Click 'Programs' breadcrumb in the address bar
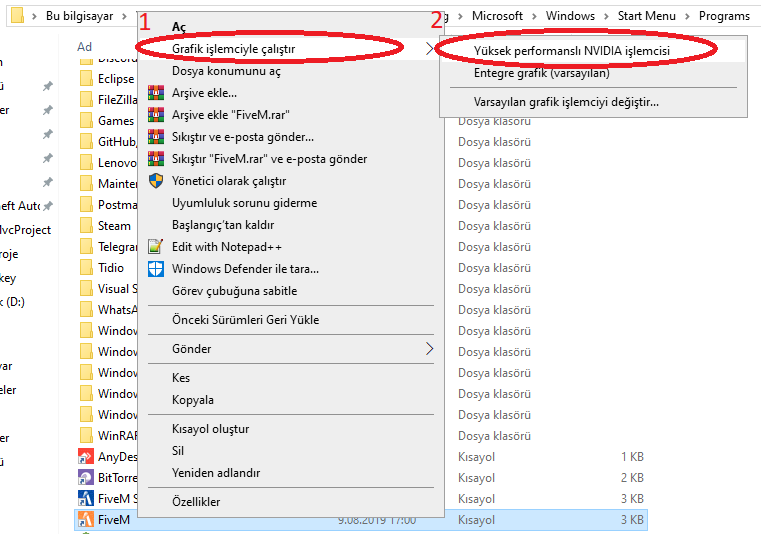 (724, 16)
